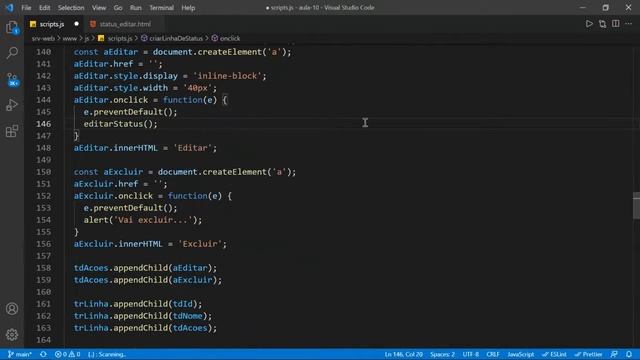This screenshot has width=640, height=360.
Task: Click the vertical scrollbar thumb
Action: [636, 206]
